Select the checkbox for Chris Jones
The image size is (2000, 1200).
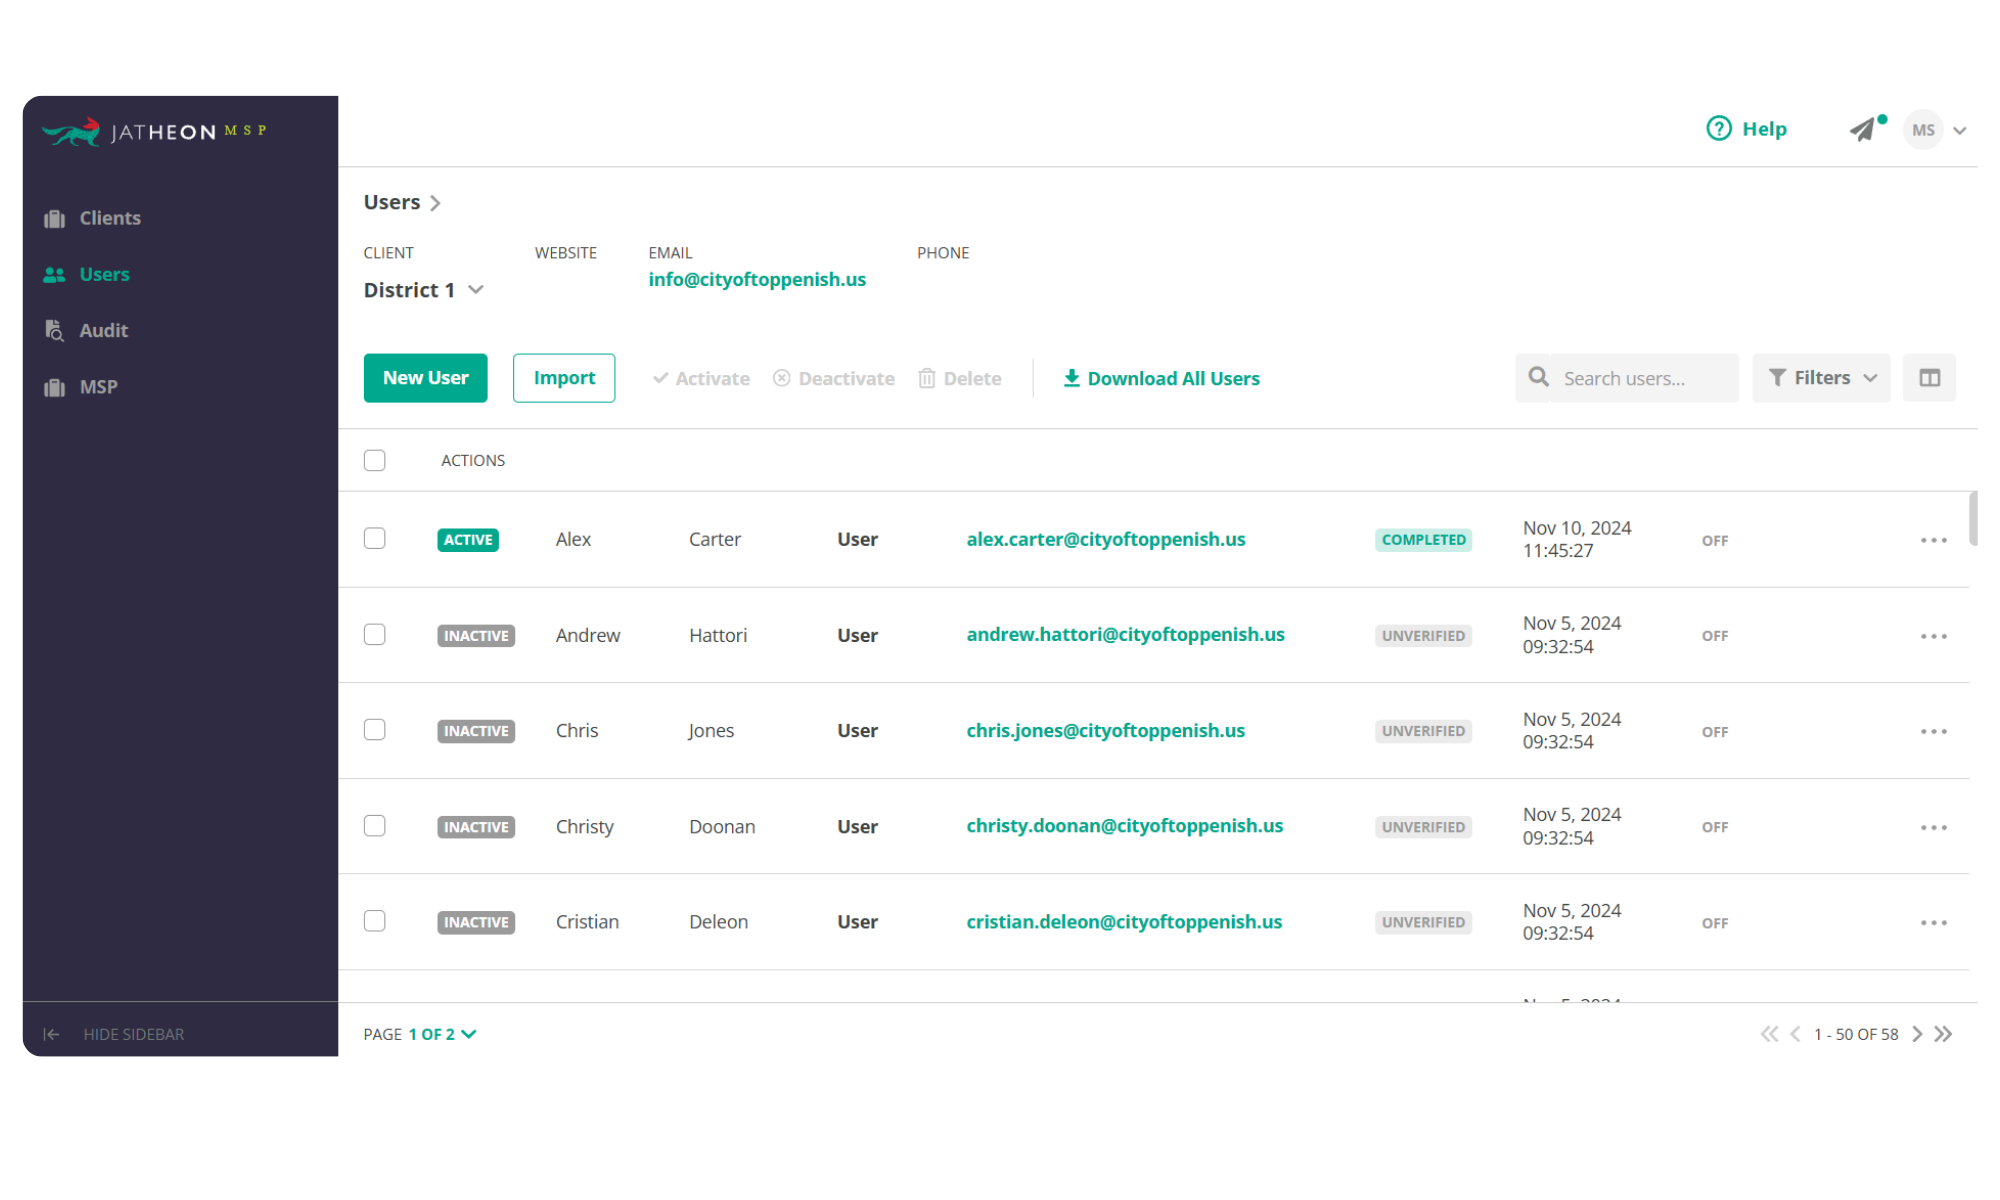375,730
